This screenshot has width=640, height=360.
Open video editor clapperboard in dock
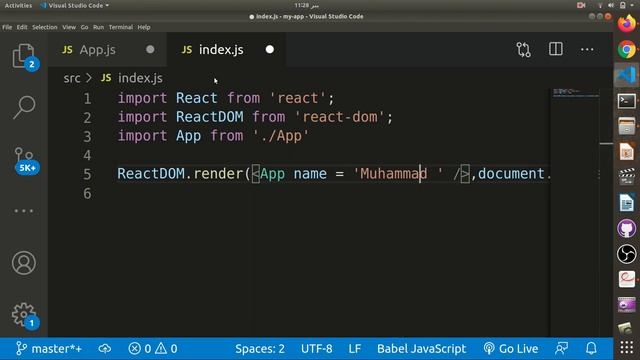coord(627,177)
